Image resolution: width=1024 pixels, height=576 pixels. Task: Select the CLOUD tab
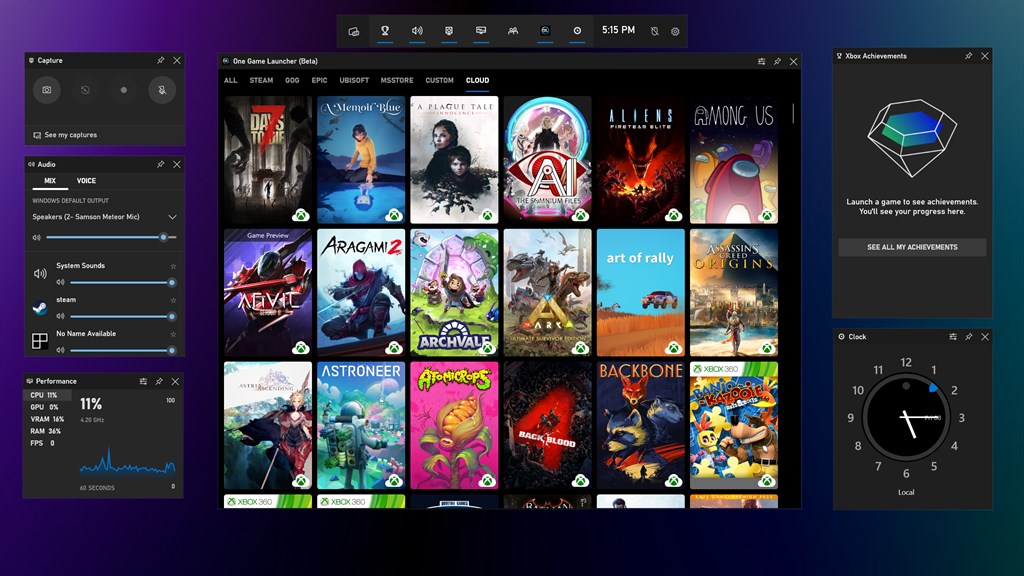click(477, 80)
